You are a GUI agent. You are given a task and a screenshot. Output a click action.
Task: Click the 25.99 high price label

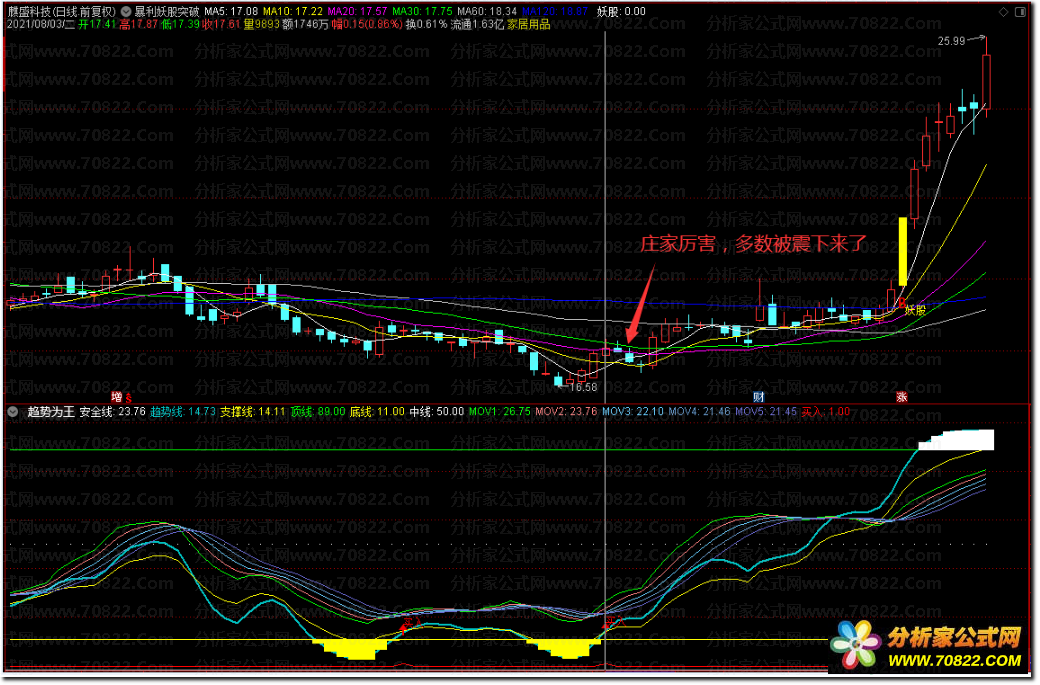[952, 41]
